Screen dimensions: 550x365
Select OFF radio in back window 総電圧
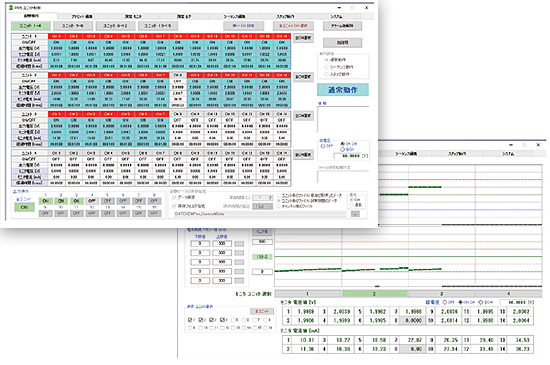coord(445,302)
